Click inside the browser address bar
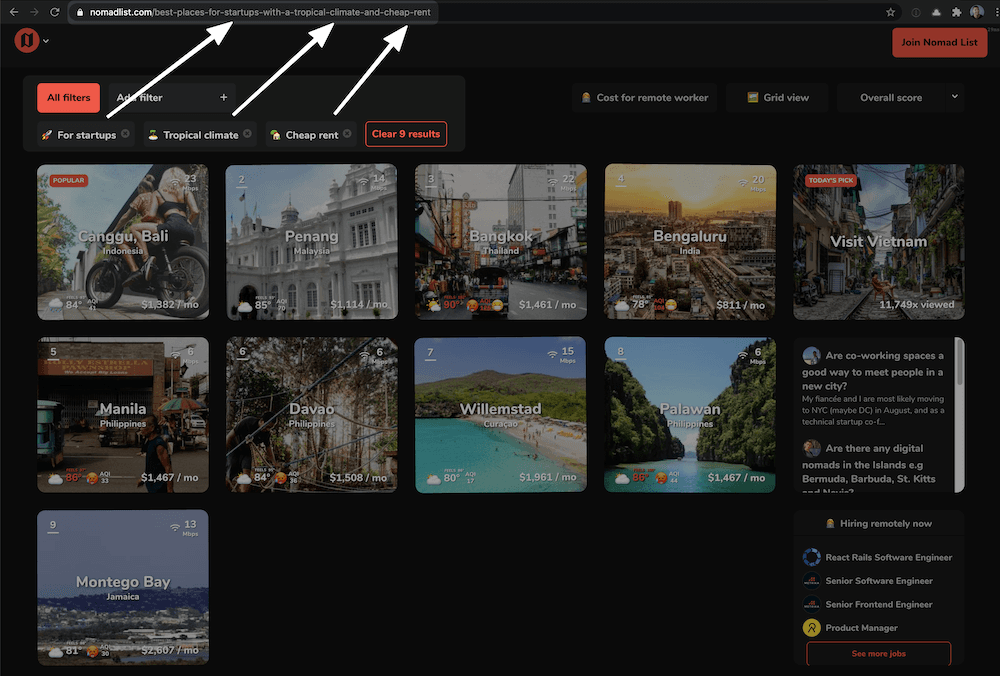This screenshot has width=1000, height=676. tap(250, 13)
